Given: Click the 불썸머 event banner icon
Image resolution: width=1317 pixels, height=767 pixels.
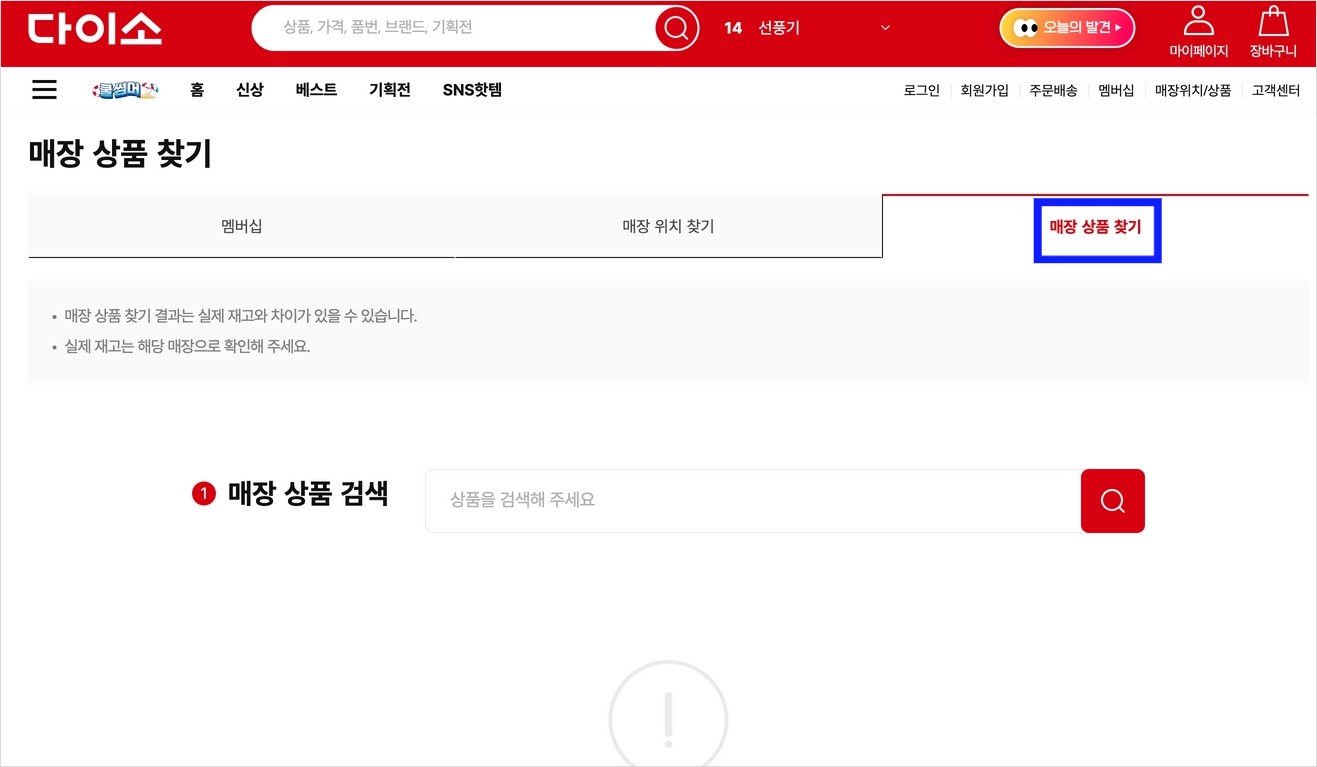Looking at the screenshot, I should click(x=124, y=89).
